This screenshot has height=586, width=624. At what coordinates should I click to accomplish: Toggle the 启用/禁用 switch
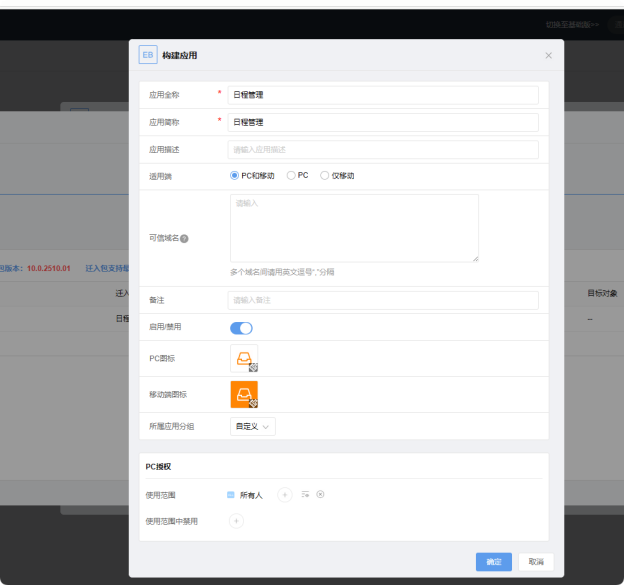tap(241, 327)
